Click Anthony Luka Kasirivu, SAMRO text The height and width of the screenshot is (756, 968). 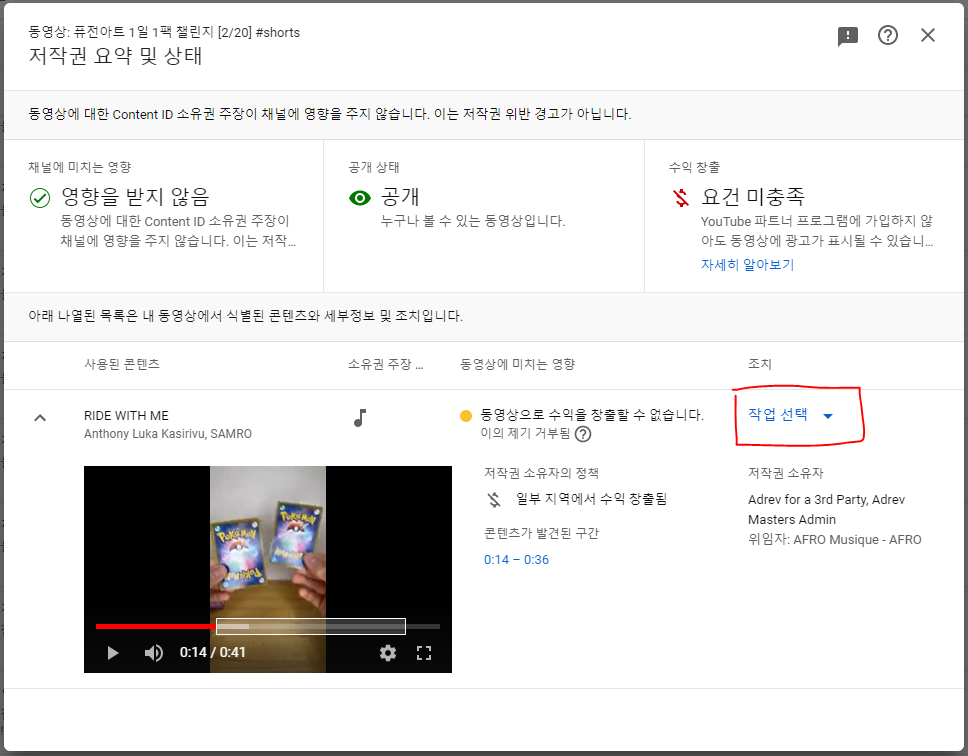click(x=168, y=434)
